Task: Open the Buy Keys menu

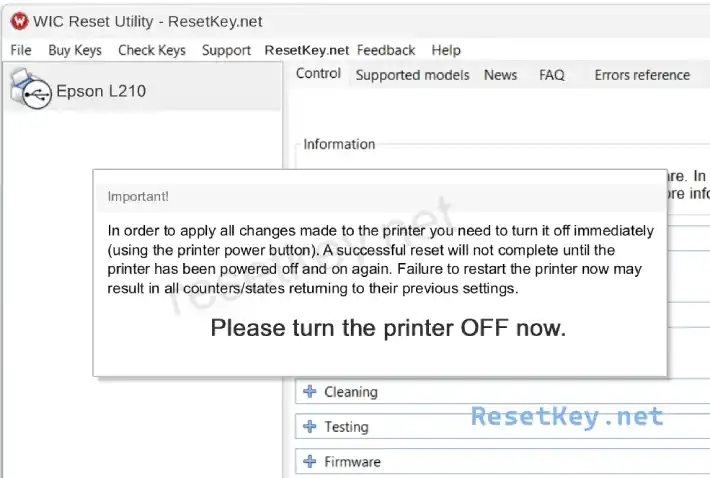Action: (75, 50)
